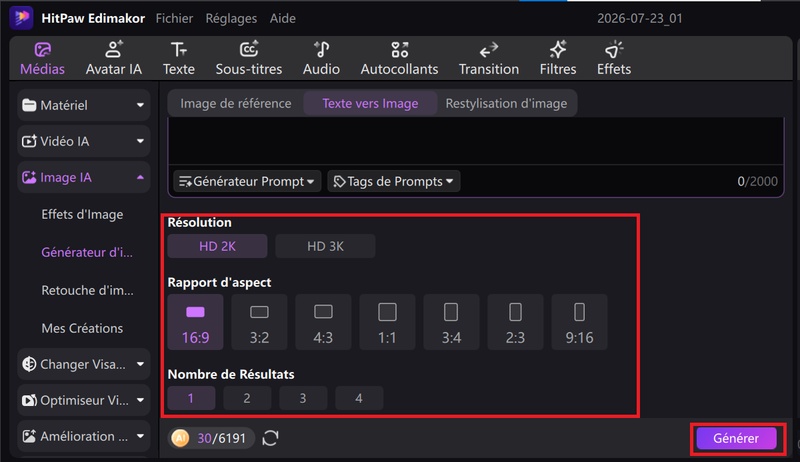Set number of results to 4

359,398
